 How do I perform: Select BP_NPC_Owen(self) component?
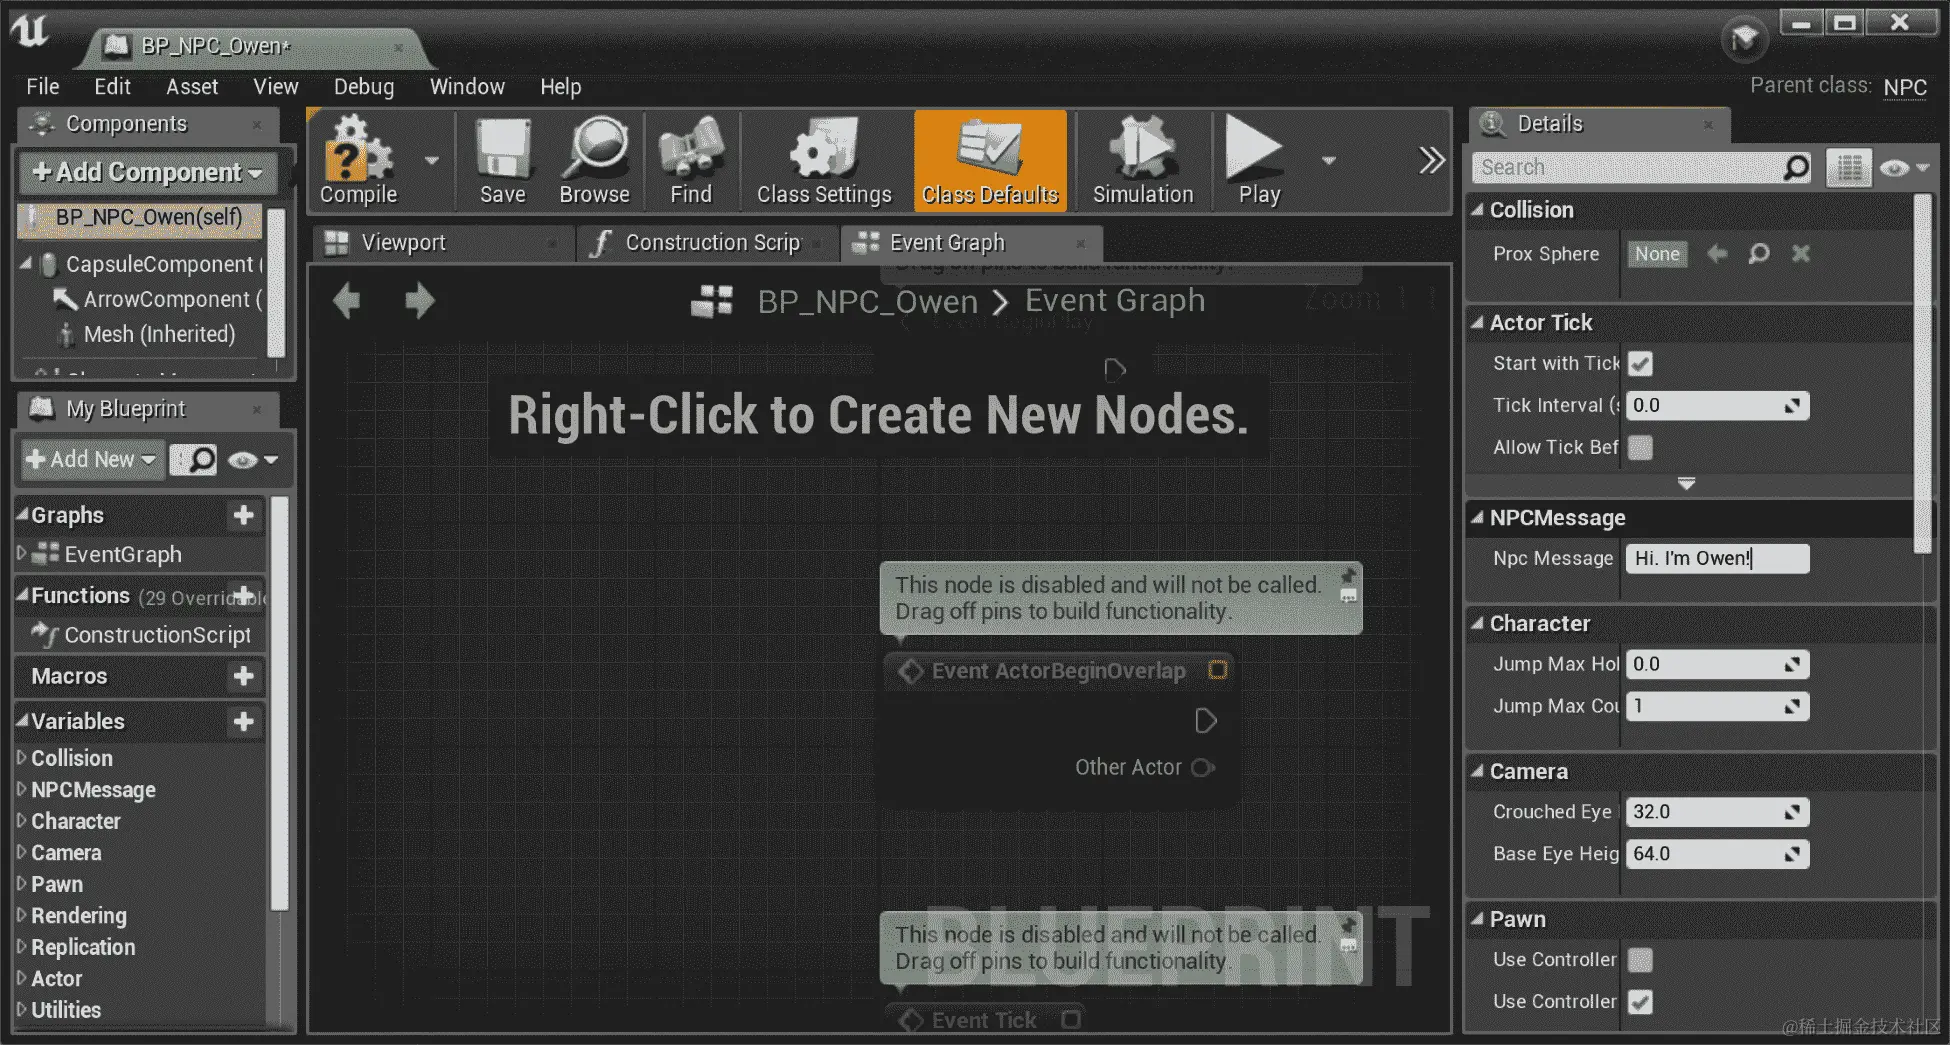[x=140, y=219]
